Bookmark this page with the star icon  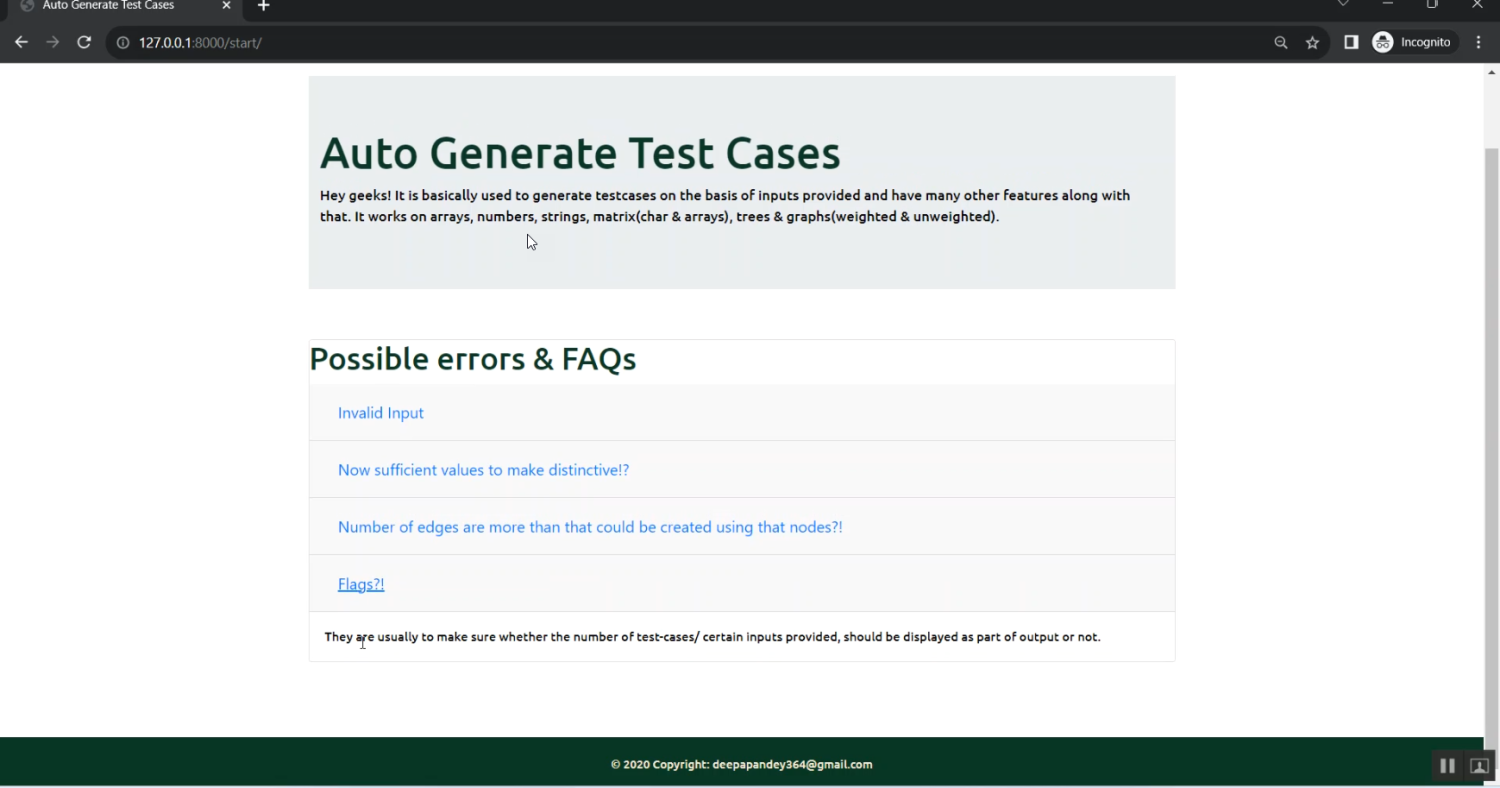click(x=1312, y=43)
